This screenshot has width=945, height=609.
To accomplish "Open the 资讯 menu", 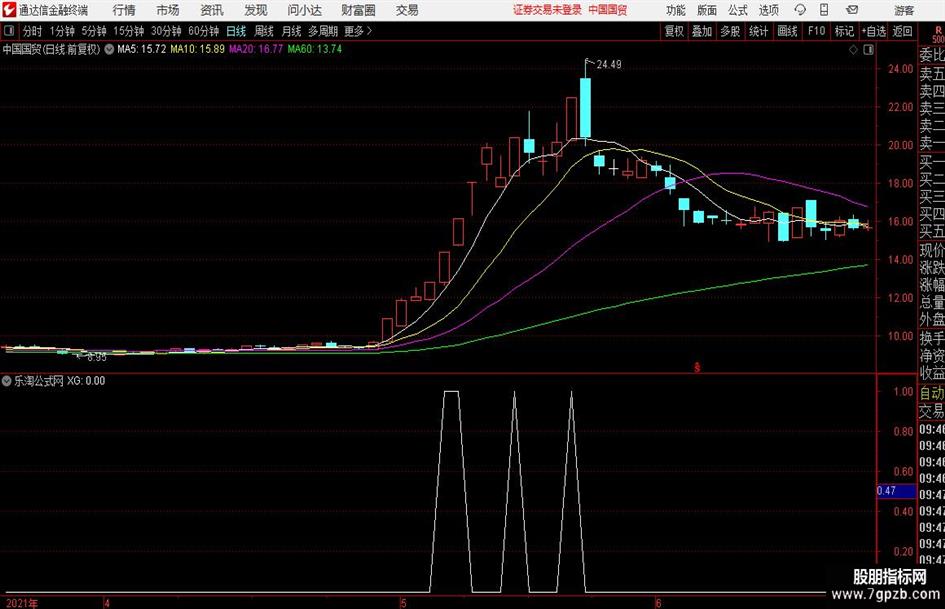I will [212, 10].
